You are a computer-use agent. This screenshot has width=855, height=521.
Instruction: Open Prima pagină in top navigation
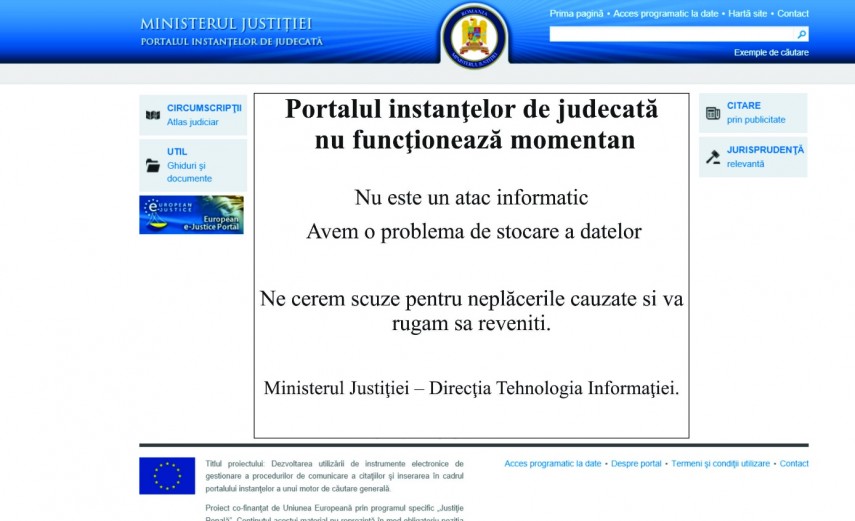tap(576, 14)
